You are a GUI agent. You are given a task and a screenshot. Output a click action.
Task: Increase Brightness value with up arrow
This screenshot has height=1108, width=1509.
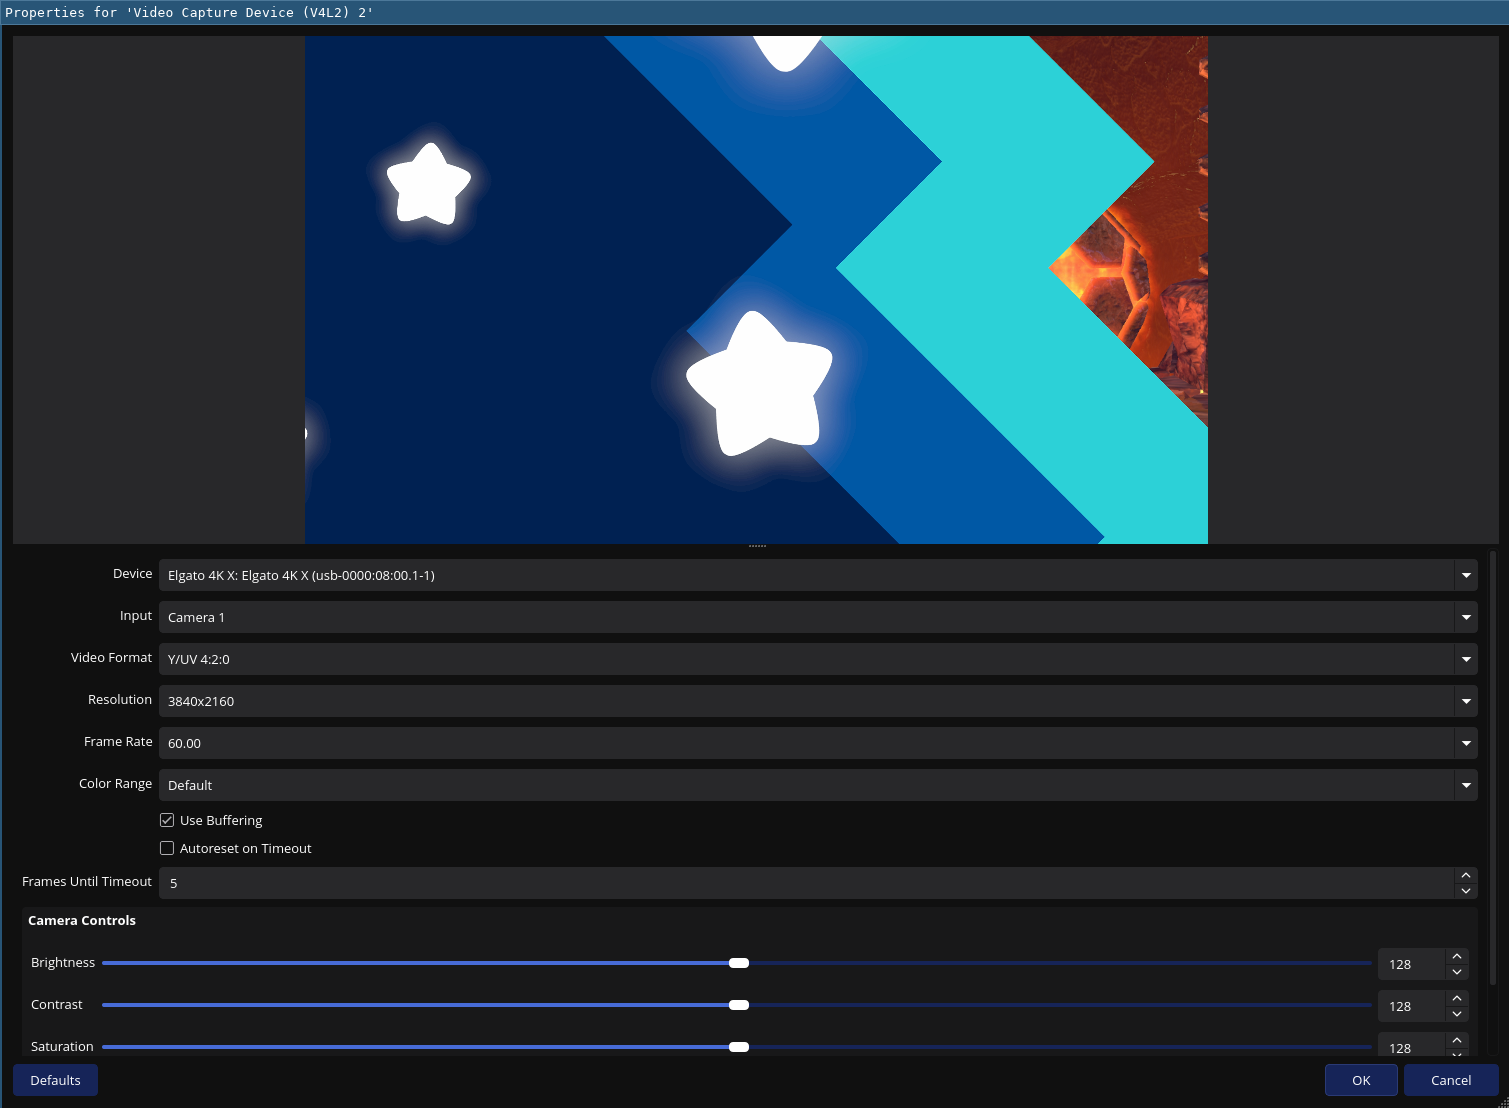pyautogui.click(x=1457, y=957)
